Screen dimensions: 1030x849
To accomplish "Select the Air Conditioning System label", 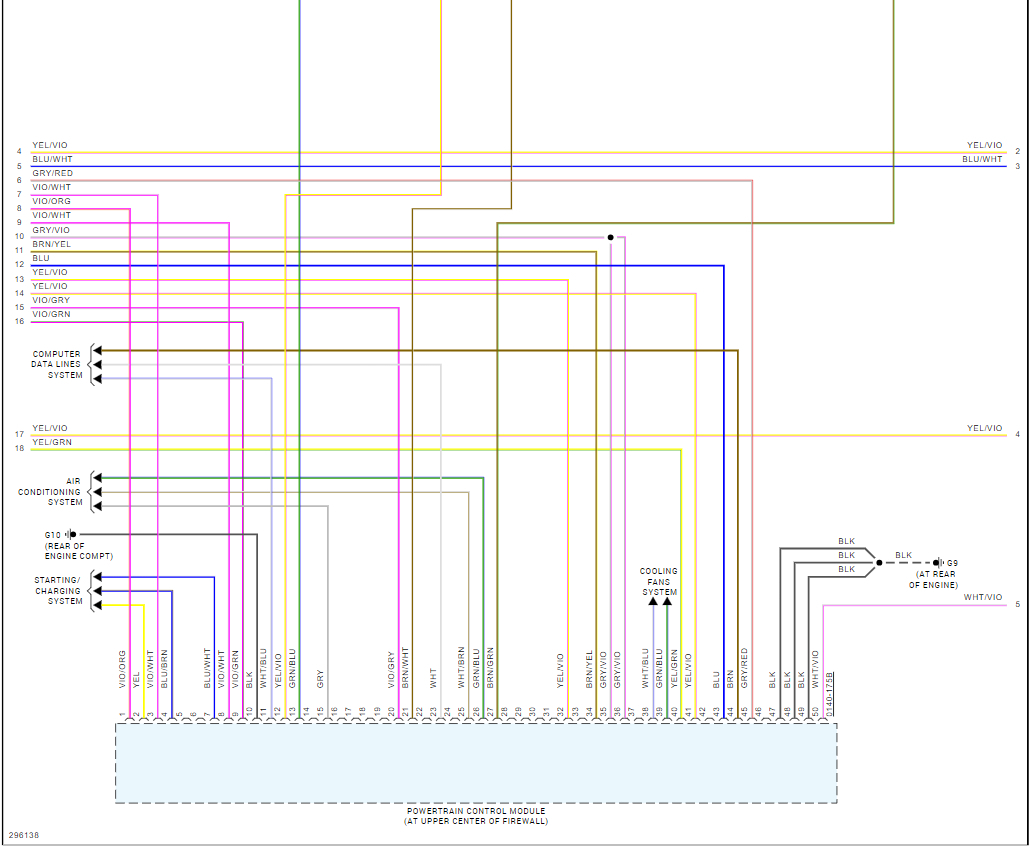I will click(50, 492).
